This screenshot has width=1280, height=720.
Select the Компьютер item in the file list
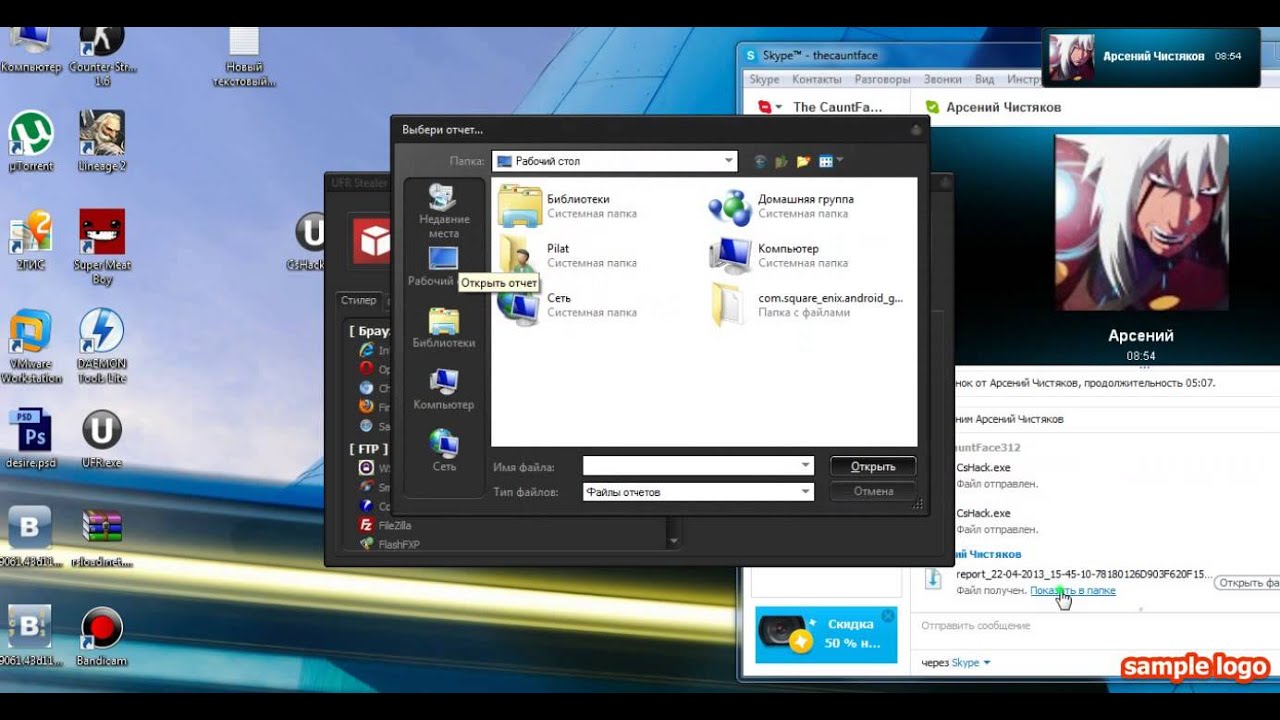pos(779,255)
